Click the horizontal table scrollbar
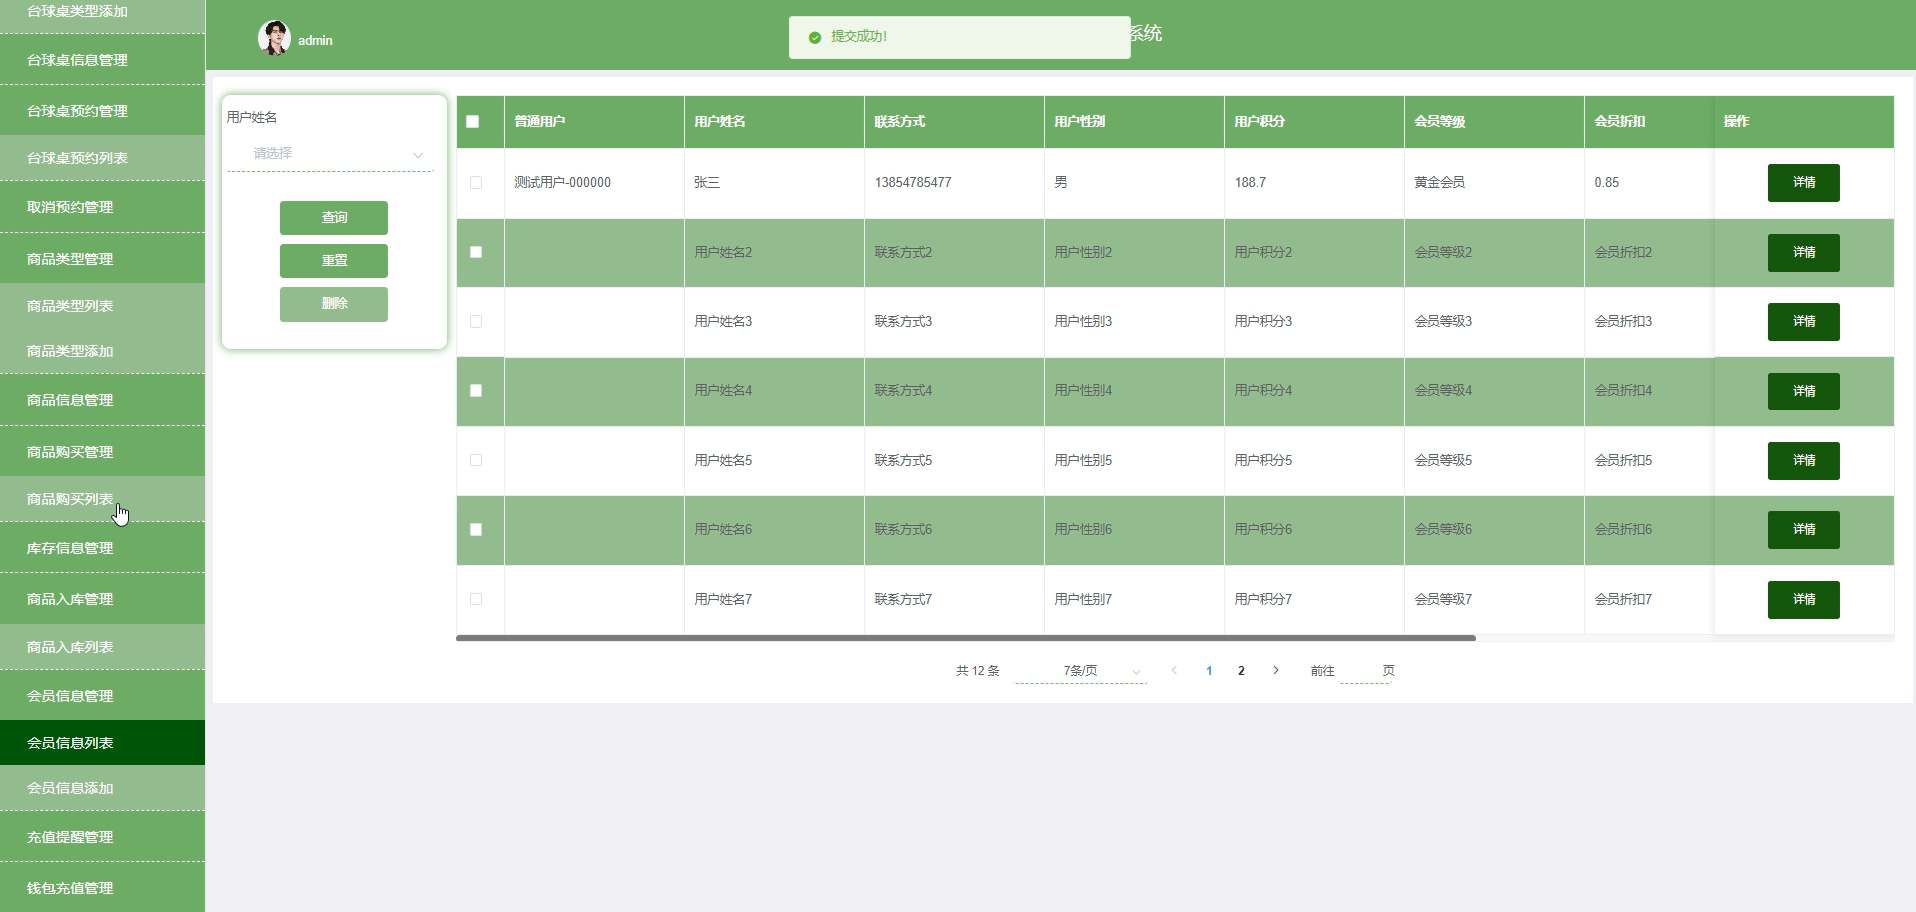This screenshot has height=912, width=1916. click(x=966, y=637)
